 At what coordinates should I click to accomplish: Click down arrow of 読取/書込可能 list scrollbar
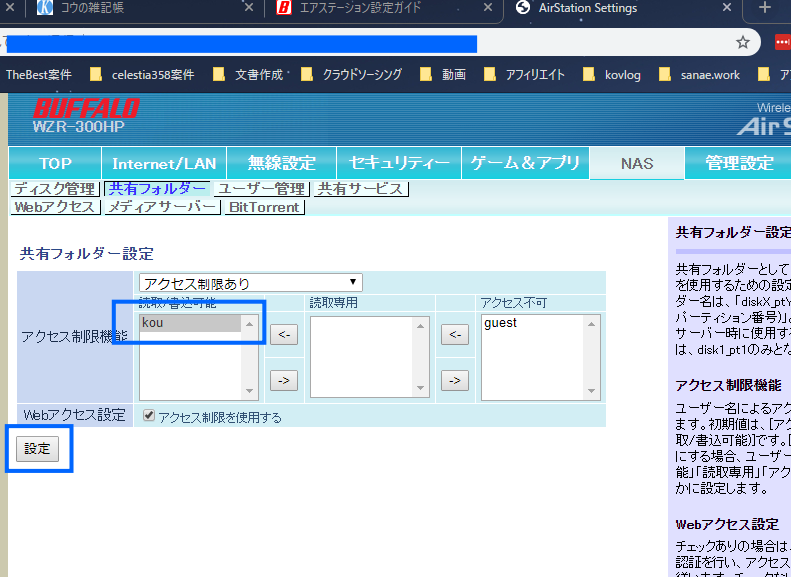[x=251, y=392]
